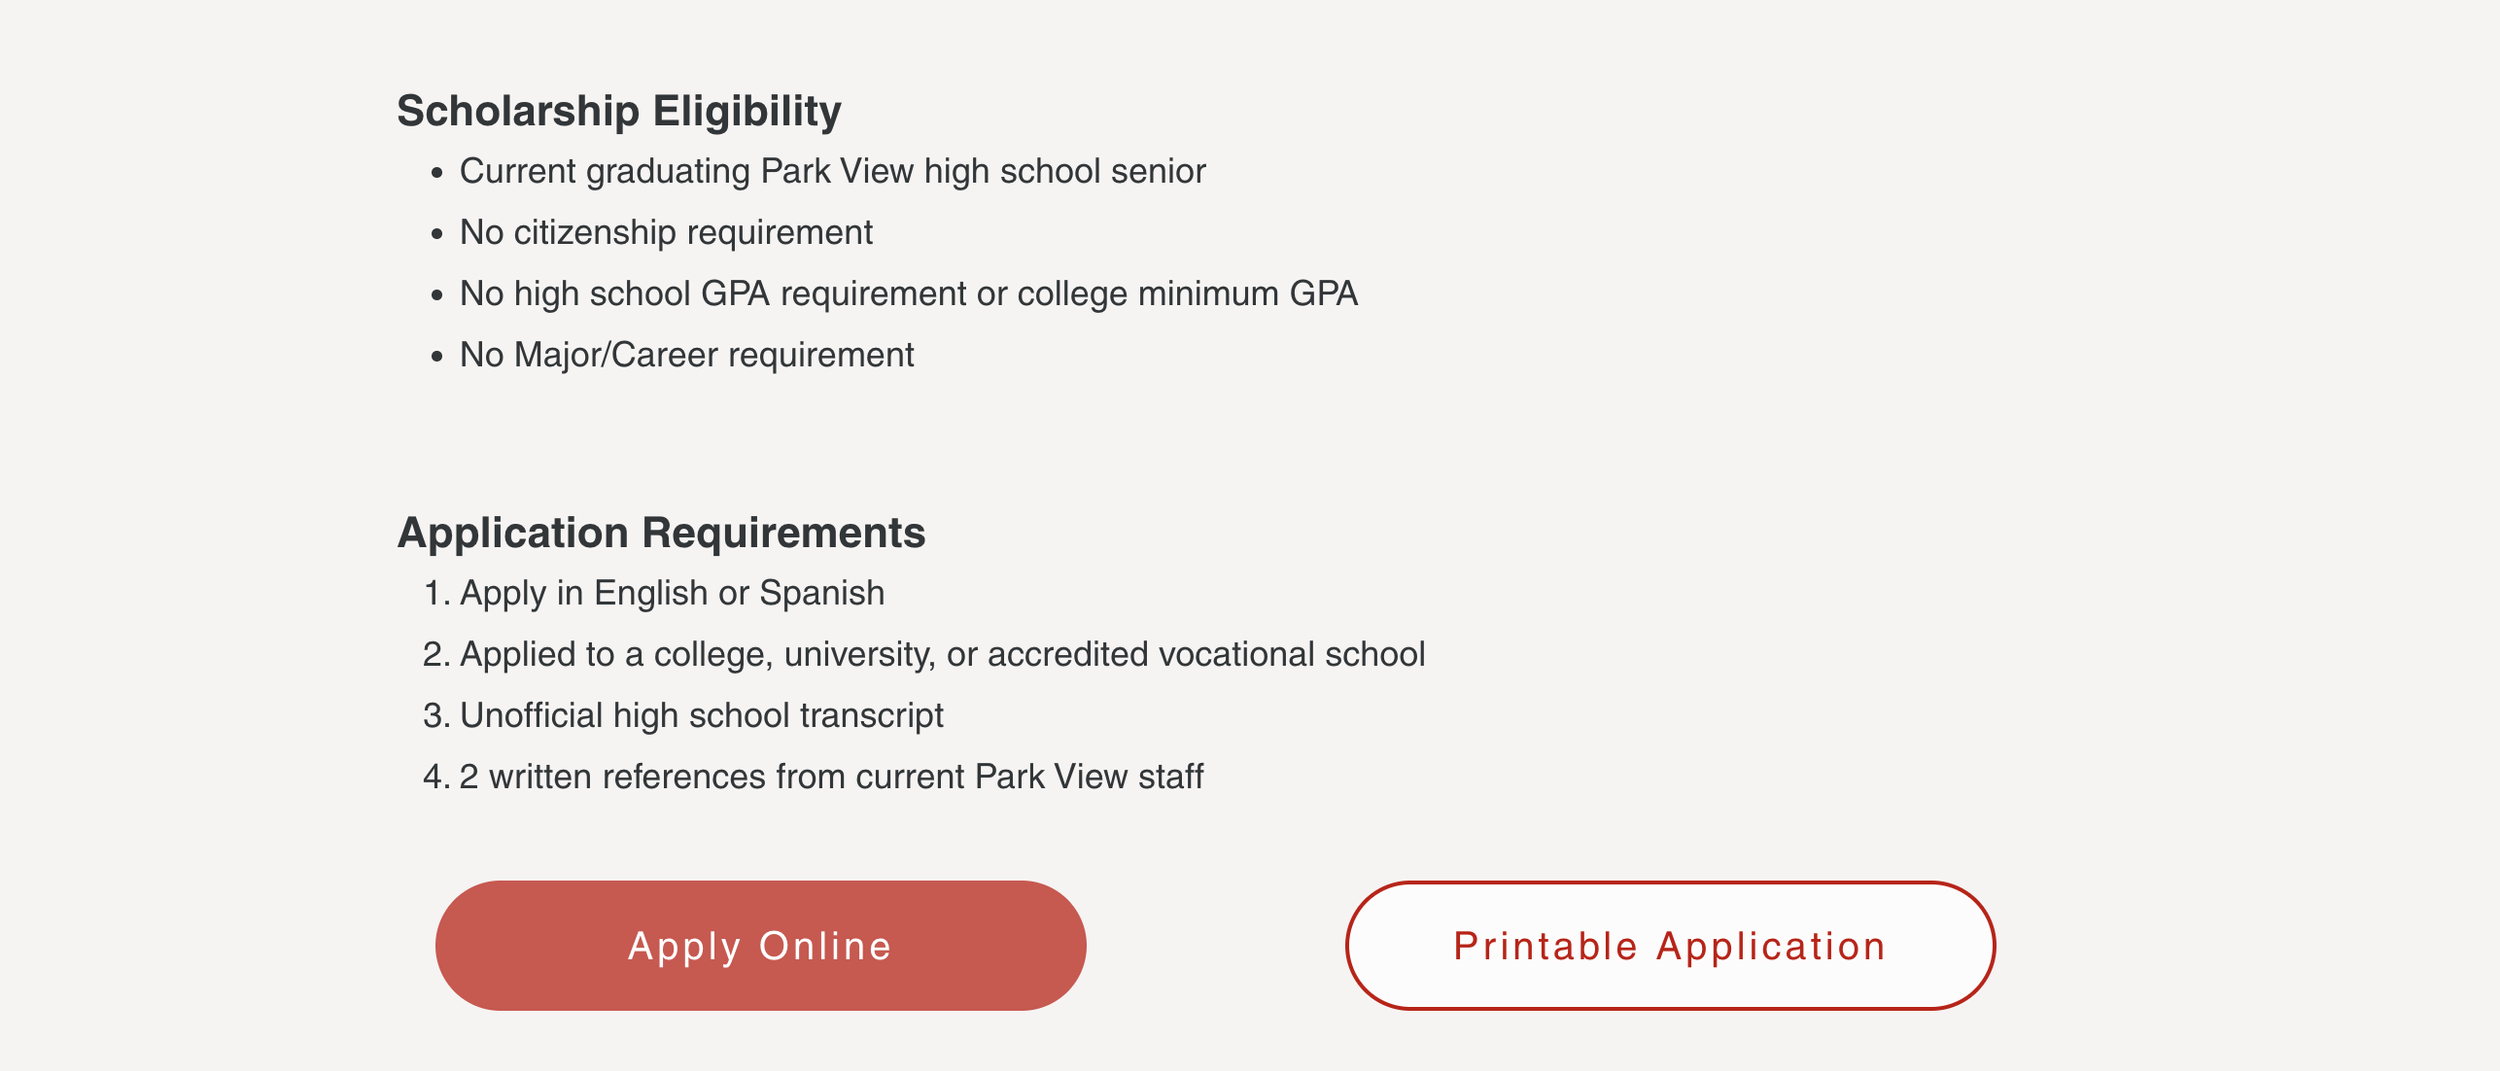The image size is (2500, 1071).
Task: Click the bullet before No citizenship requirement
Action: click(436, 235)
